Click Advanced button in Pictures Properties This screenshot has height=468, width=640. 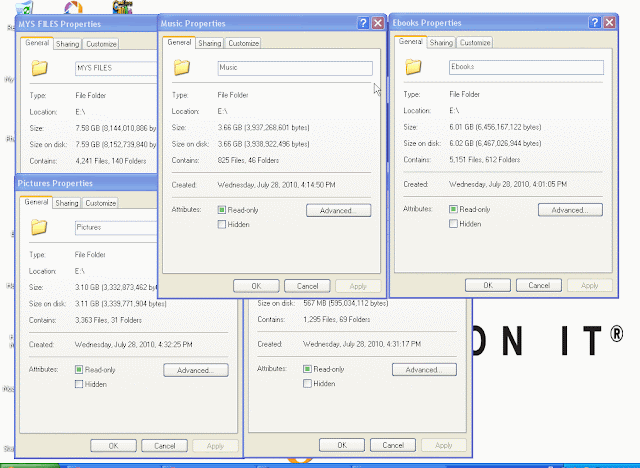(x=196, y=370)
